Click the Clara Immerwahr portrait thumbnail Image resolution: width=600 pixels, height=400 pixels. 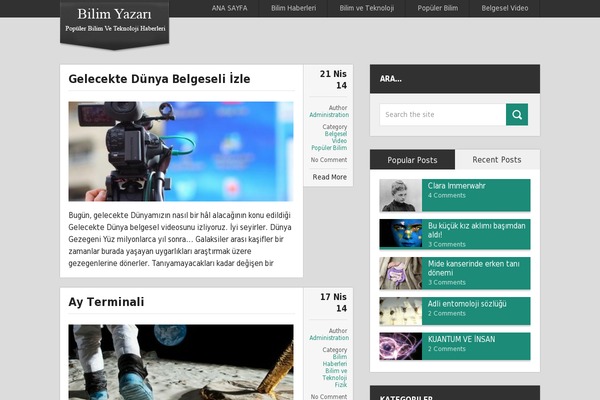[401, 195]
